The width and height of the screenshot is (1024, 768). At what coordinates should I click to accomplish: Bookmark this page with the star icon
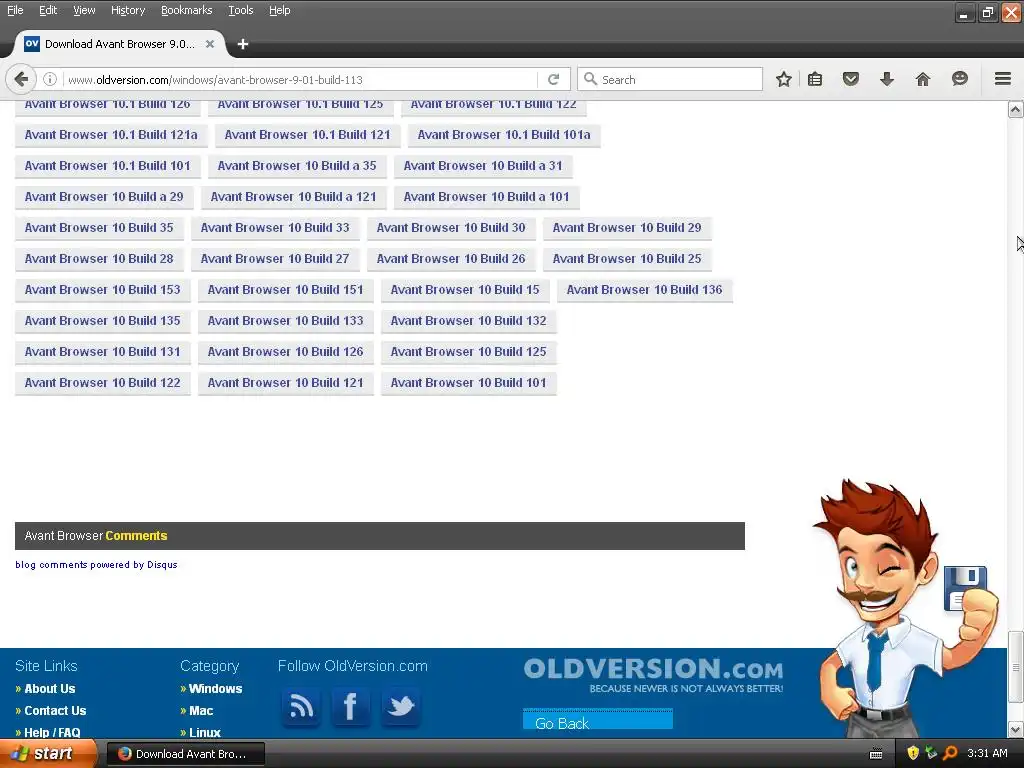point(784,80)
